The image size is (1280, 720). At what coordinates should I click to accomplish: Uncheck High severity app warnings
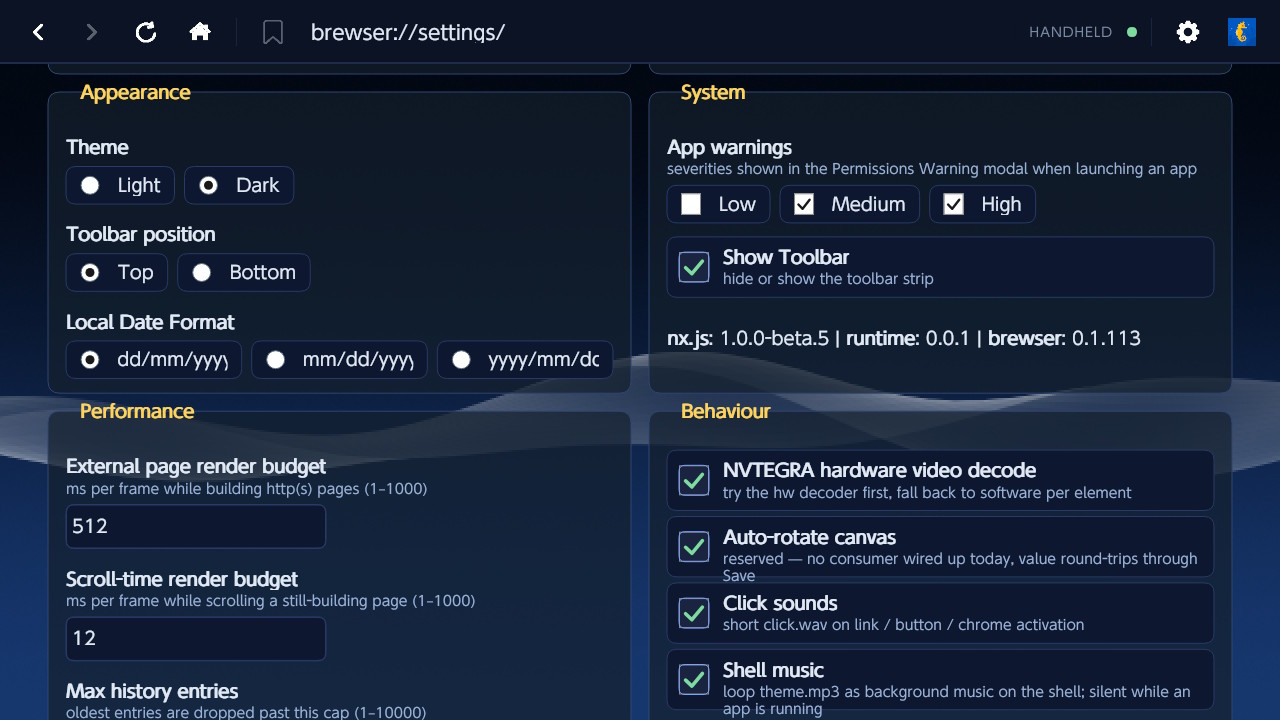pyautogui.click(x=982, y=204)
